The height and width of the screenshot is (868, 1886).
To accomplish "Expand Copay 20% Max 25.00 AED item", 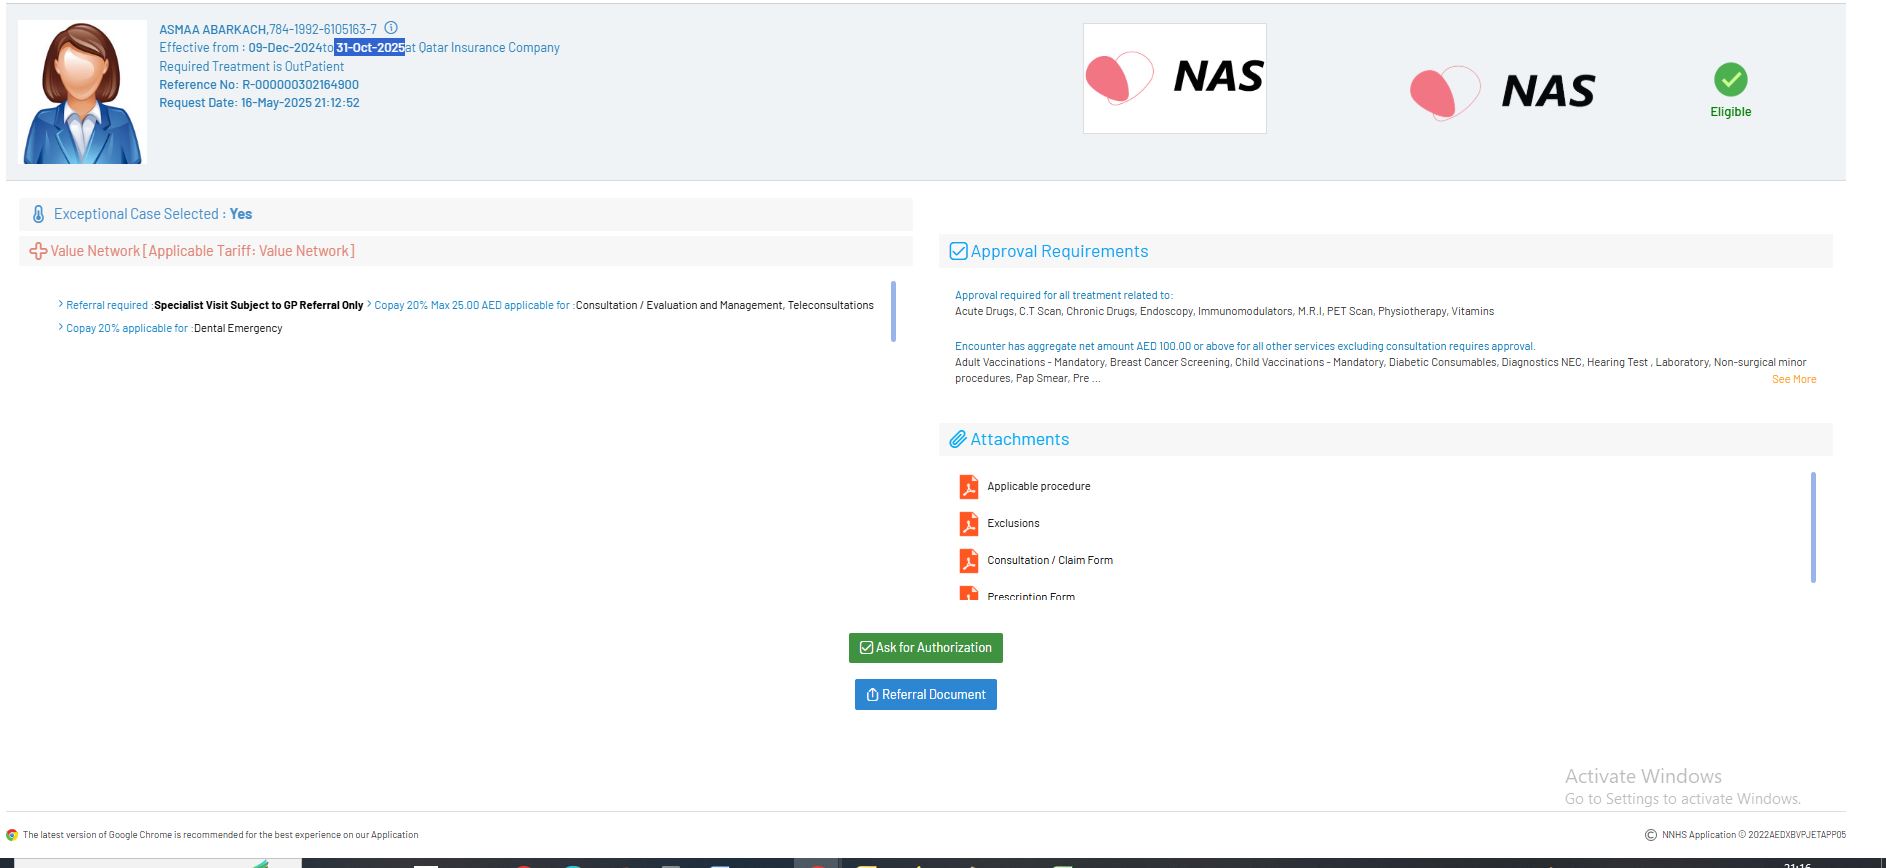I will [x=369, y=305].
